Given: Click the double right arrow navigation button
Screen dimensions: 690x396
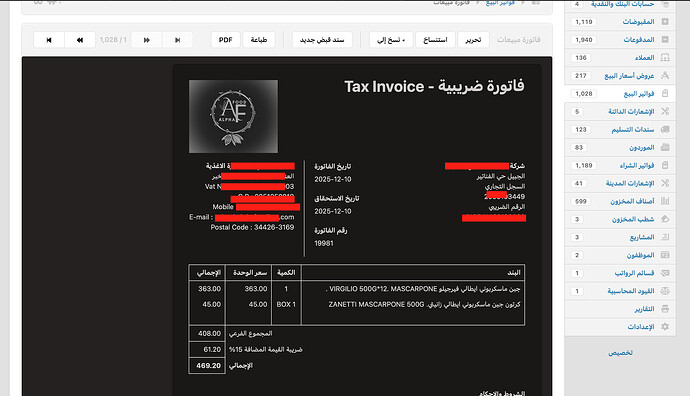Looking at the screenshot, I should point(147,40).
